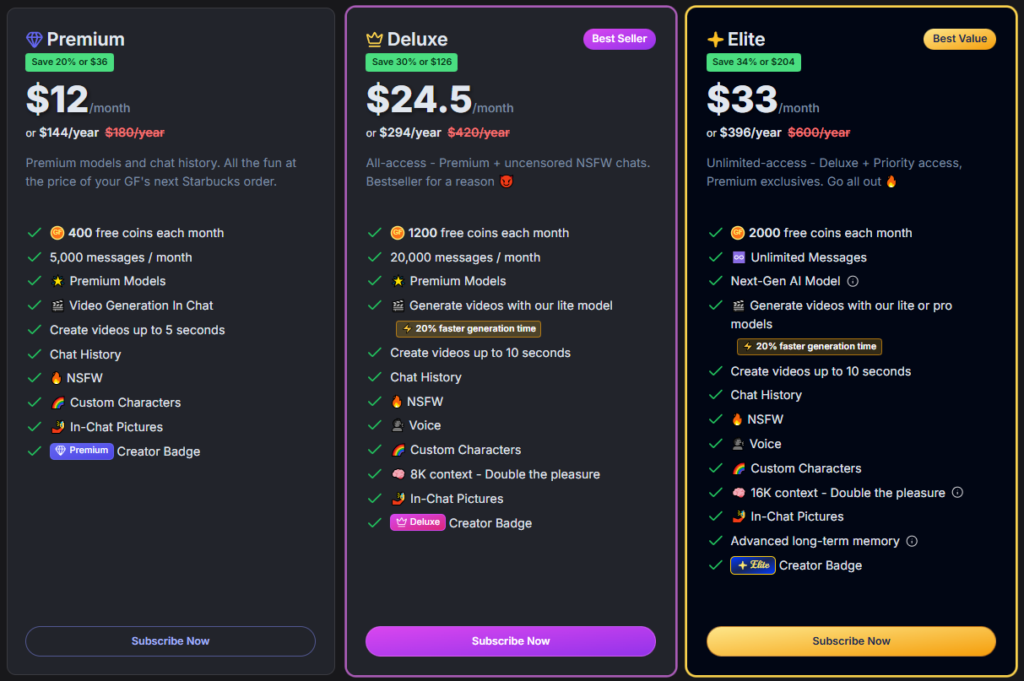Screen dimensions: 1024x681
Task: Click the Best Value label
Action: 959,39
